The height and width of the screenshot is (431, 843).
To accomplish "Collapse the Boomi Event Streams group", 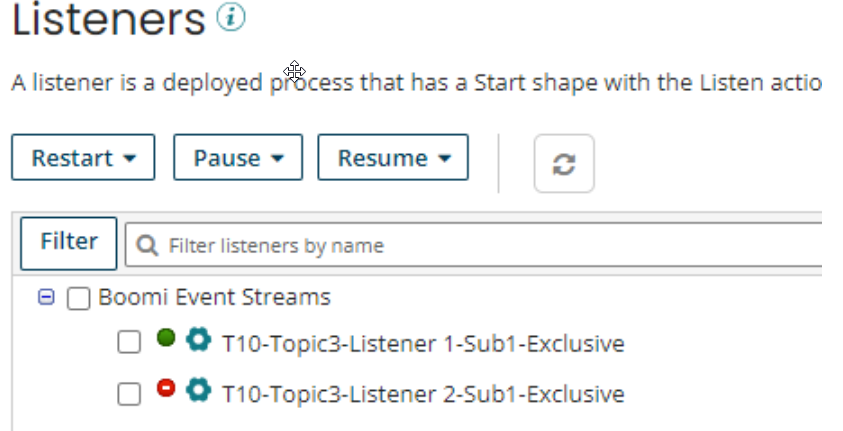I will pos(45,297).
